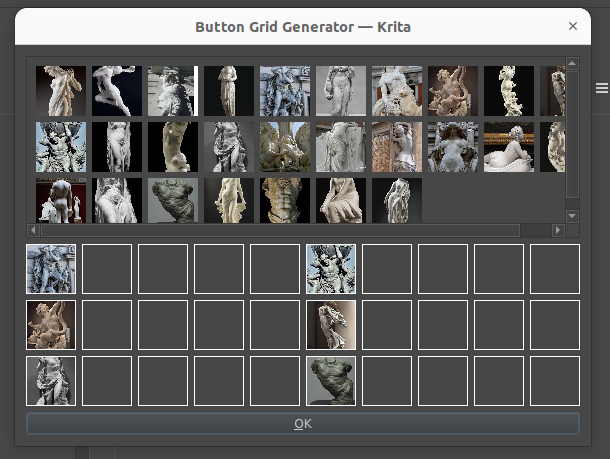Click empty grid button left of winged figure button

275,325
